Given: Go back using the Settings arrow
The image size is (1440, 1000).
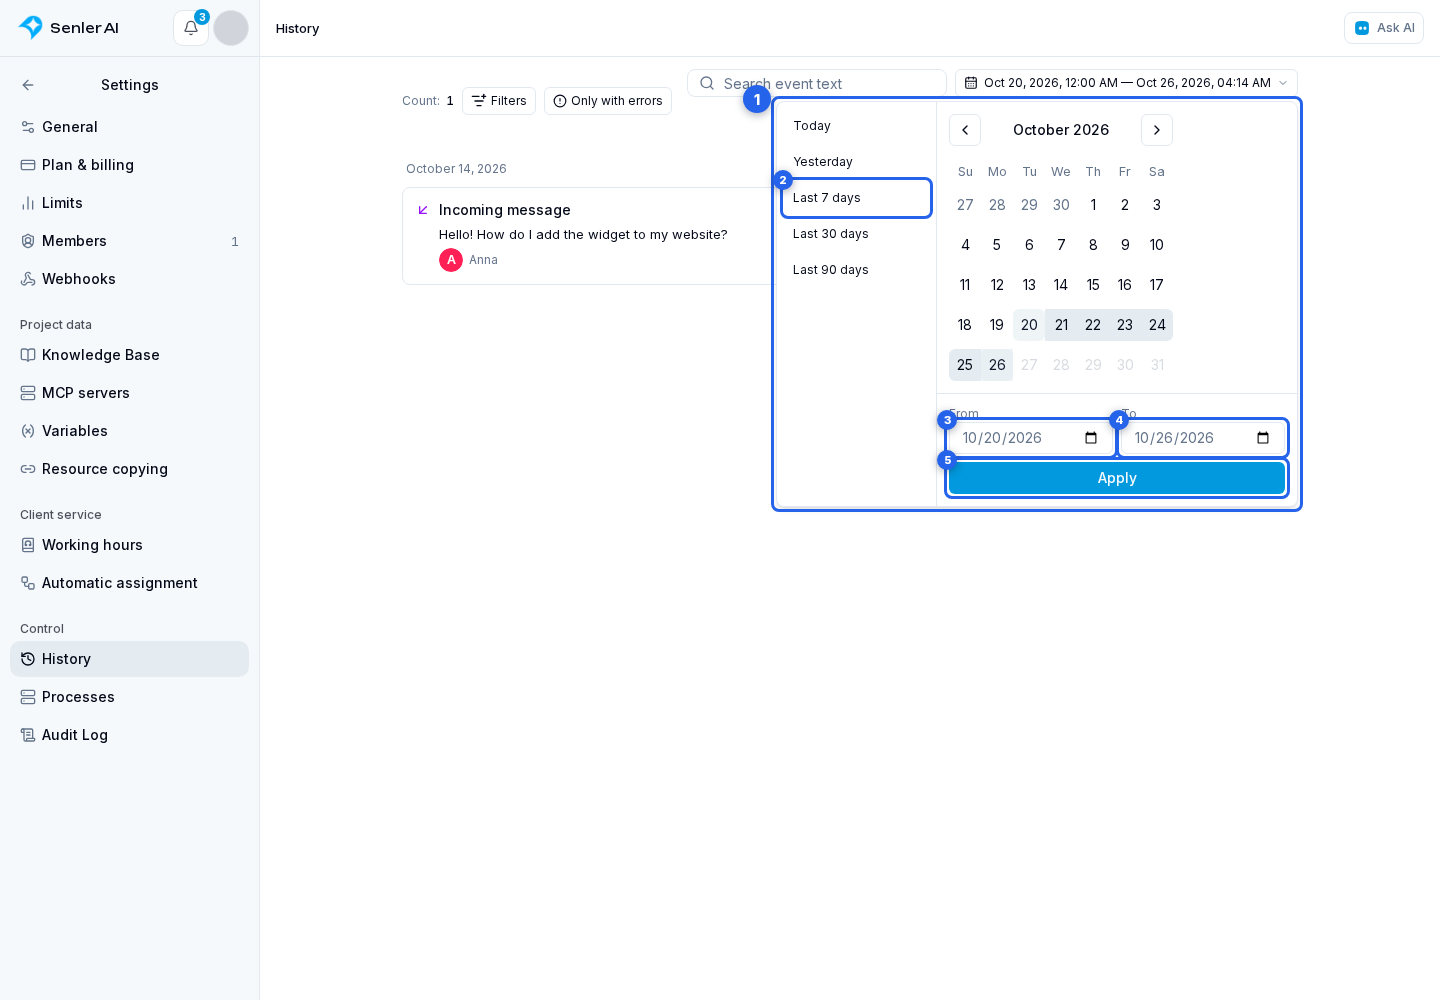Looking at the screenshot, I should click(x=28, y=85).
